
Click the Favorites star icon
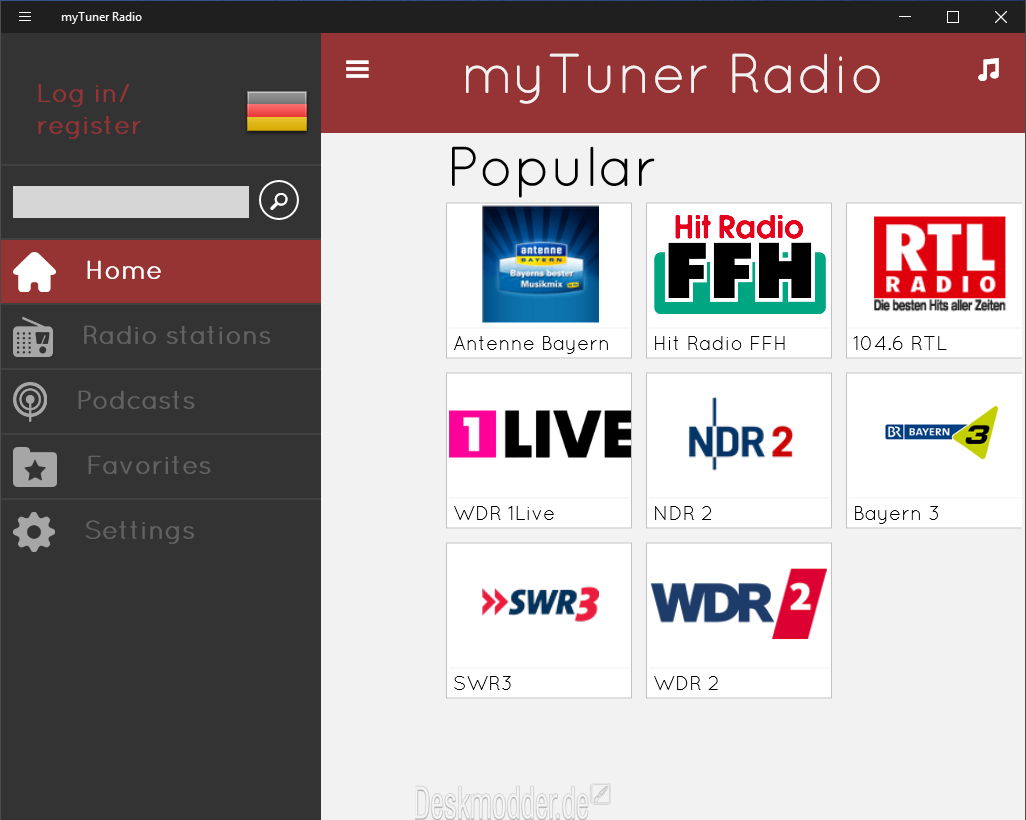click(x=34, y=466)
